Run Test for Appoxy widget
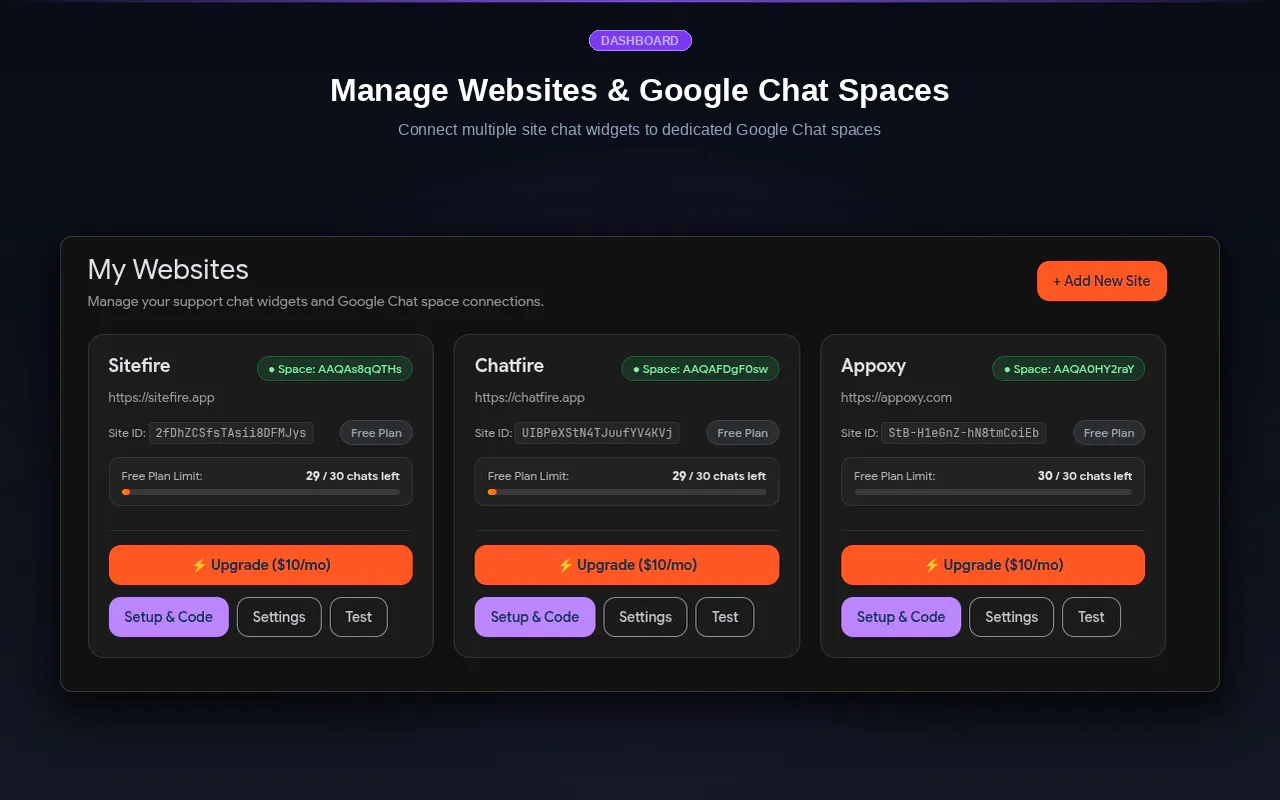Image resolution: width=1280 pixels, height=800 pixels. (x=1091, y=617)
